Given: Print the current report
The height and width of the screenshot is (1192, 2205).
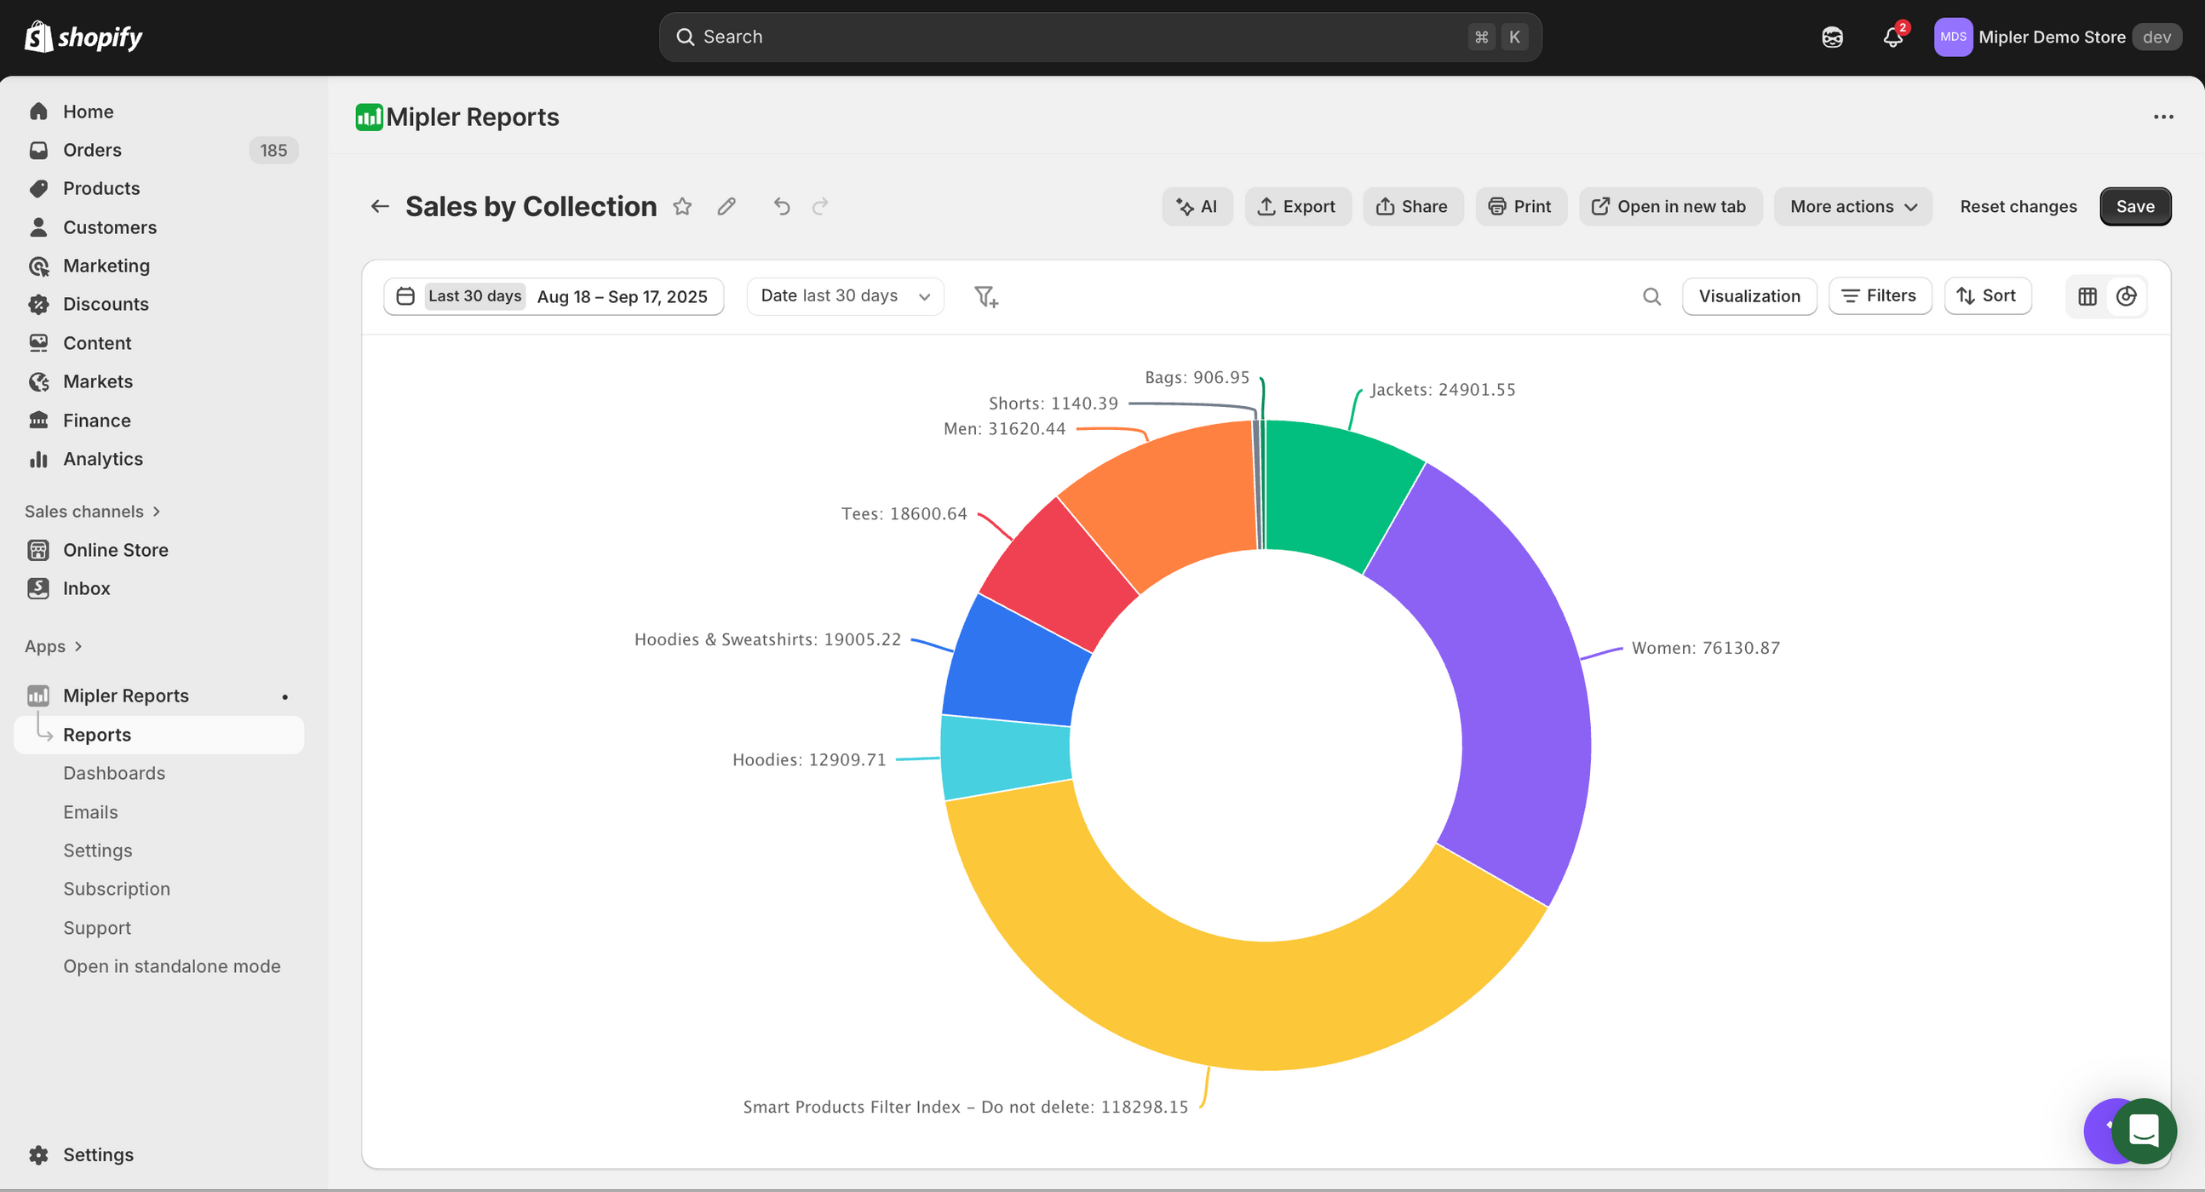Looking at the screenshot, I should point(1521,206).
